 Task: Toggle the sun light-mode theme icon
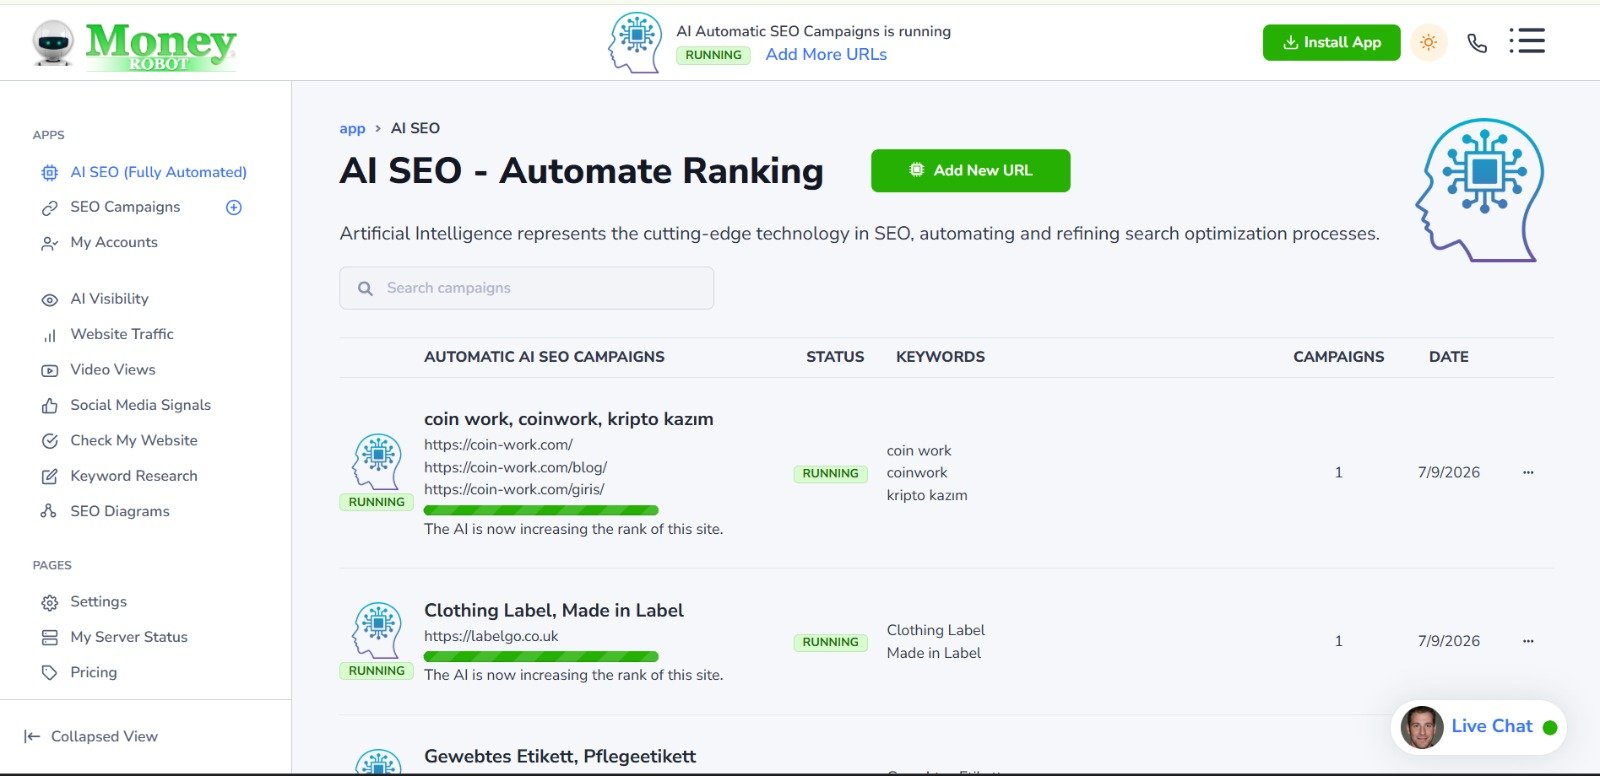1428,42
